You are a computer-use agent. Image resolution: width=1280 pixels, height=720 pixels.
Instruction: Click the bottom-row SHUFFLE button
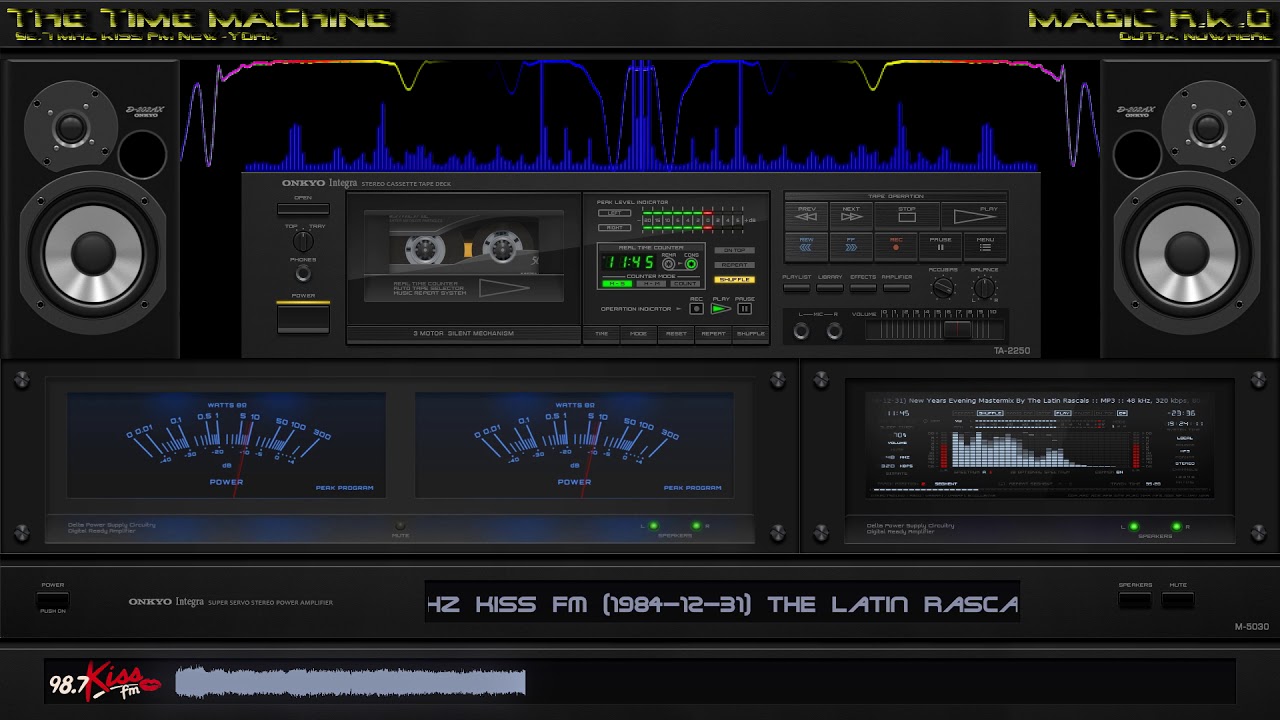pos(751,335)
